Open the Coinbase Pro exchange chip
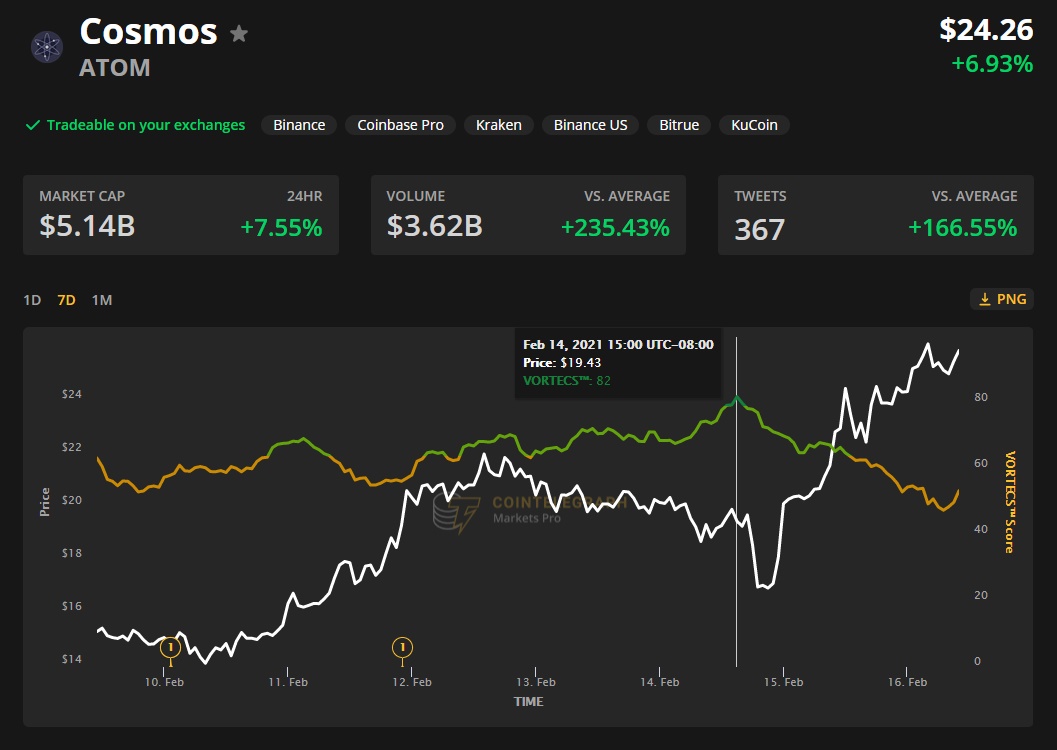 pyautogui.click(x=400, y=125)
